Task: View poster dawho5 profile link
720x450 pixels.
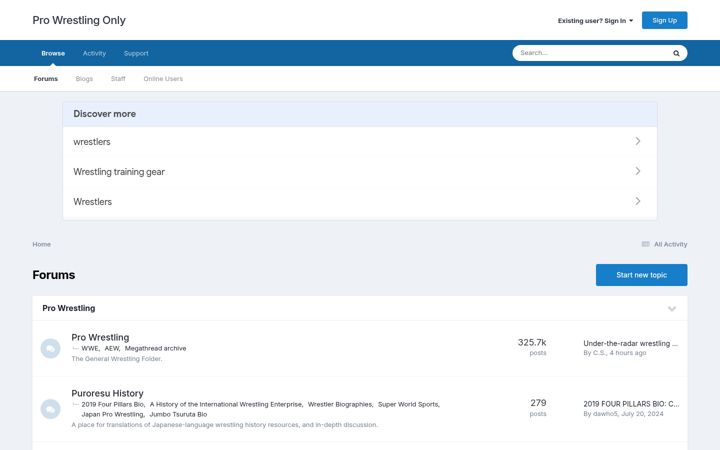Action: [x=605, y=414]
